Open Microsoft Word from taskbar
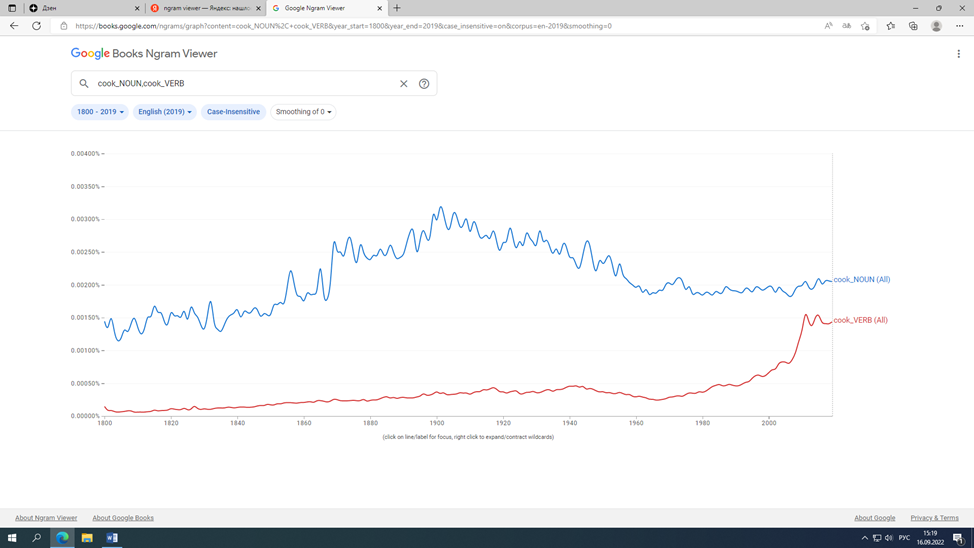The height and width of the screenshot is (548, 974). pyautogui.click(x=112, y=538)
